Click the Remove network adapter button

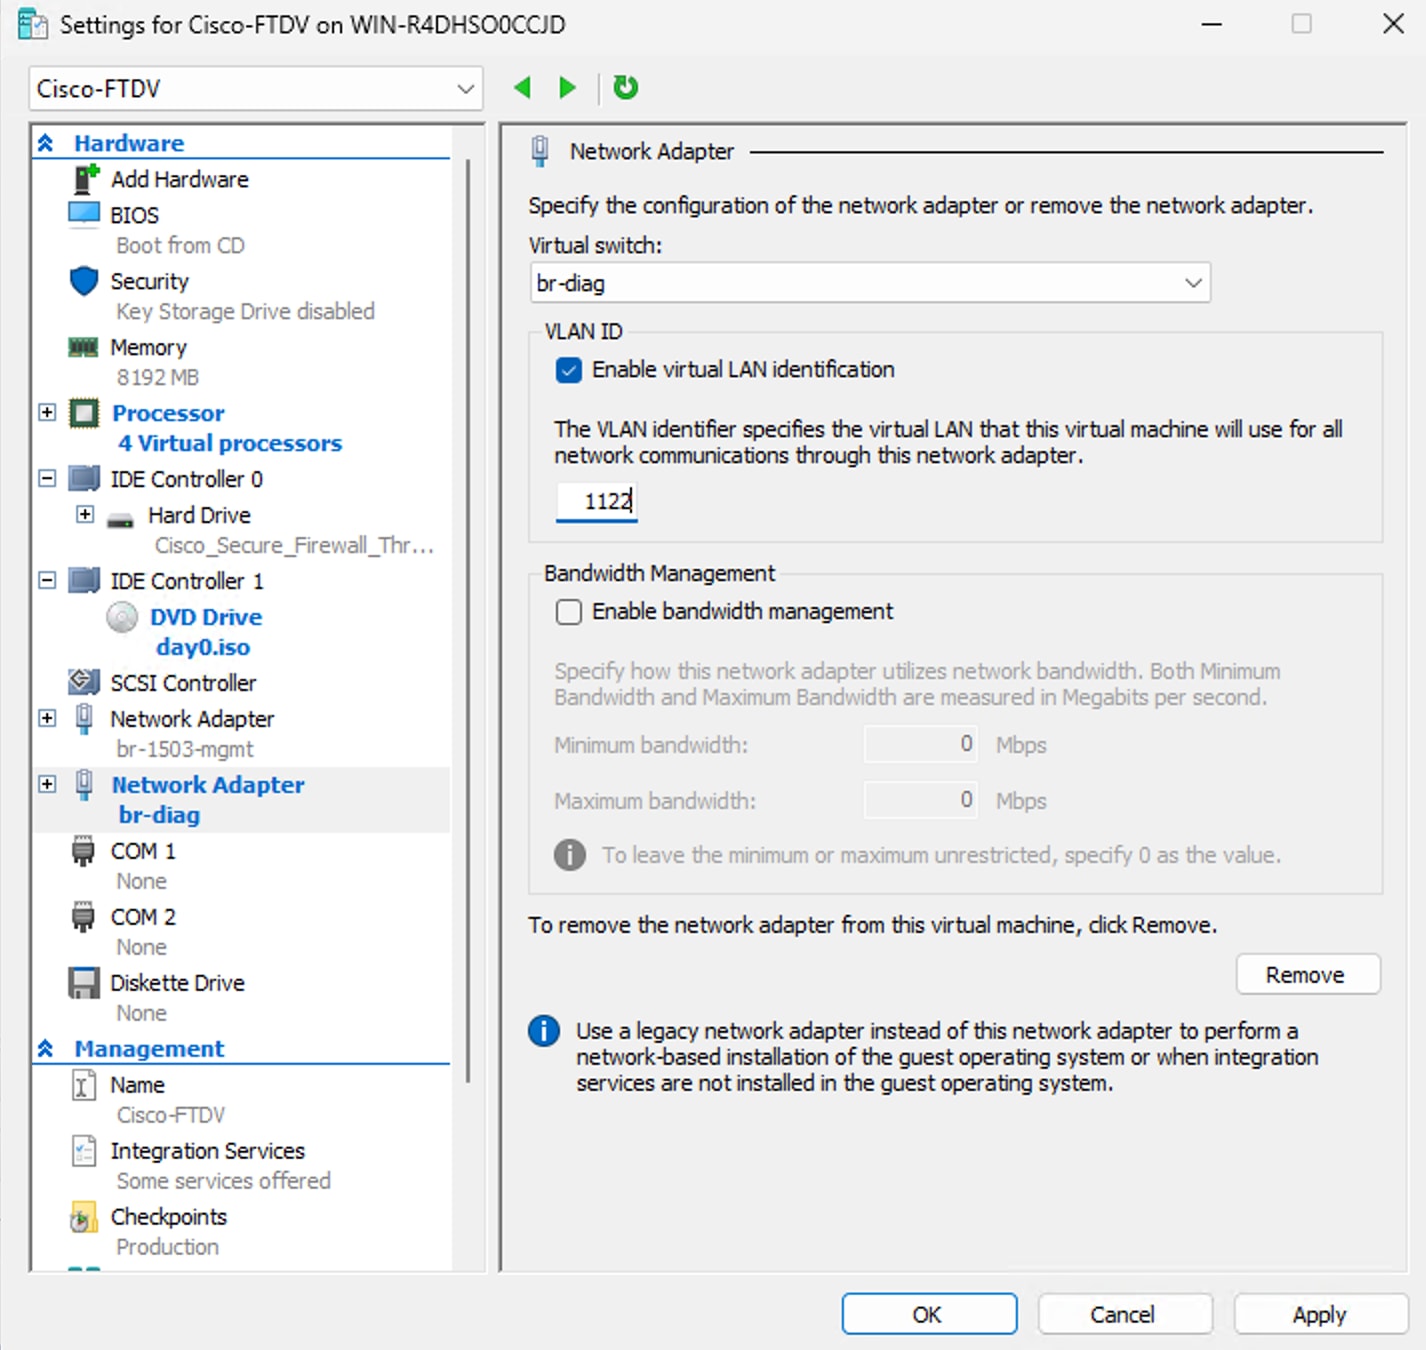tap(1307, 975)
